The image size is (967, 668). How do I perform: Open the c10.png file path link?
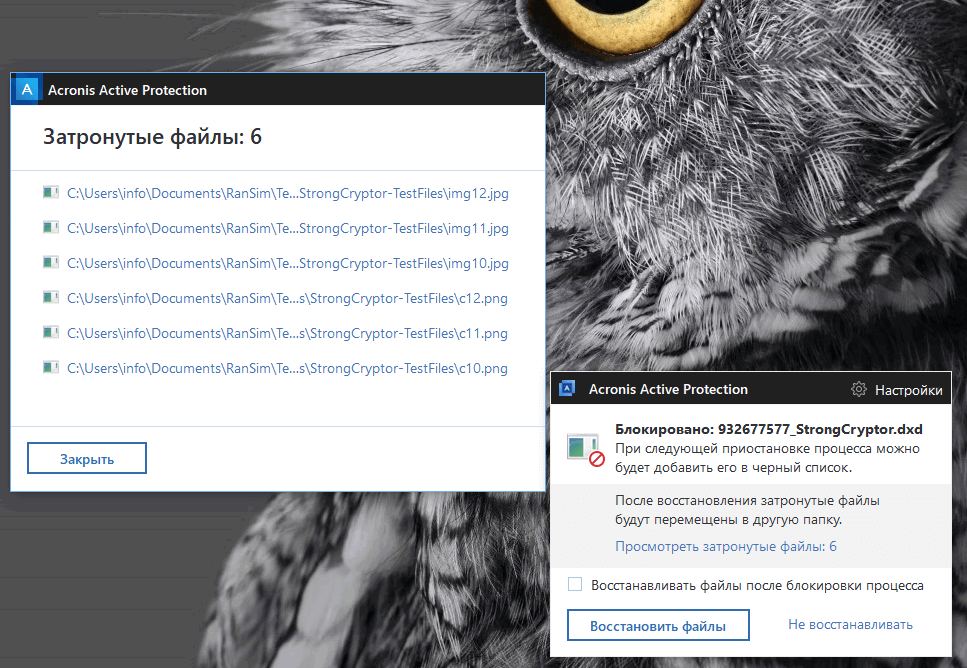tap(287, 369)
